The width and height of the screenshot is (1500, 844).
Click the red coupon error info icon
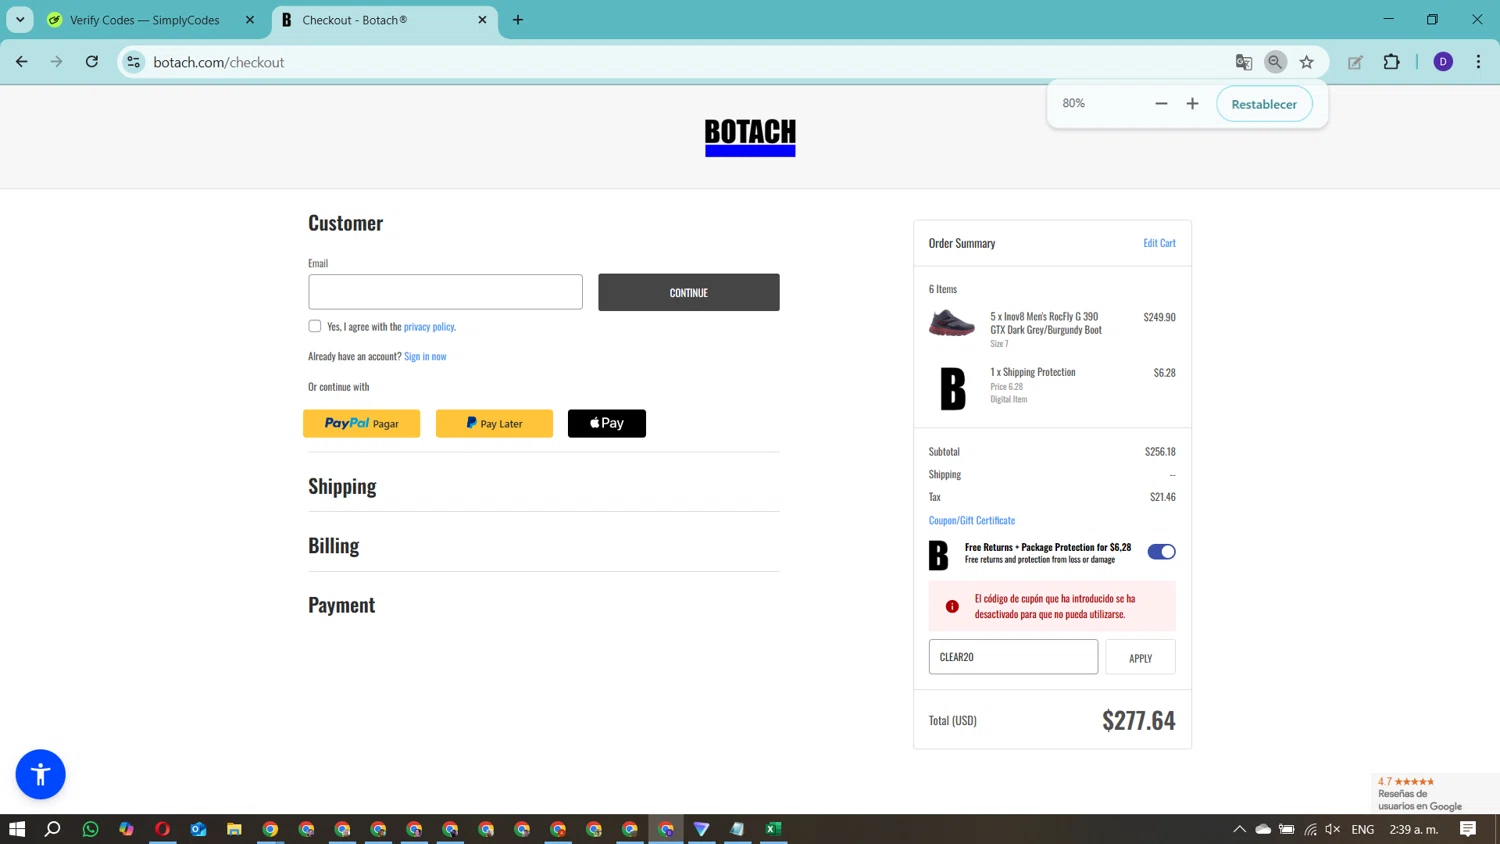[x=952, y=606]
